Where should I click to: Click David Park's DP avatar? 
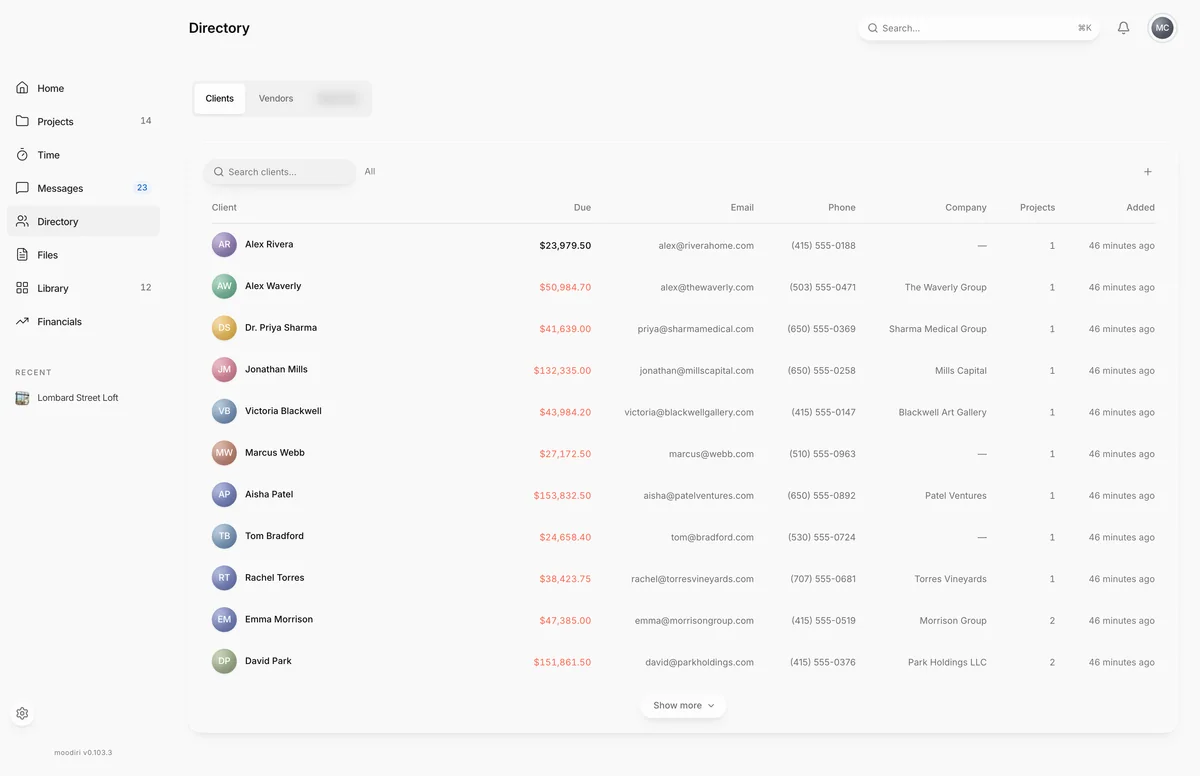pos(224,661)
